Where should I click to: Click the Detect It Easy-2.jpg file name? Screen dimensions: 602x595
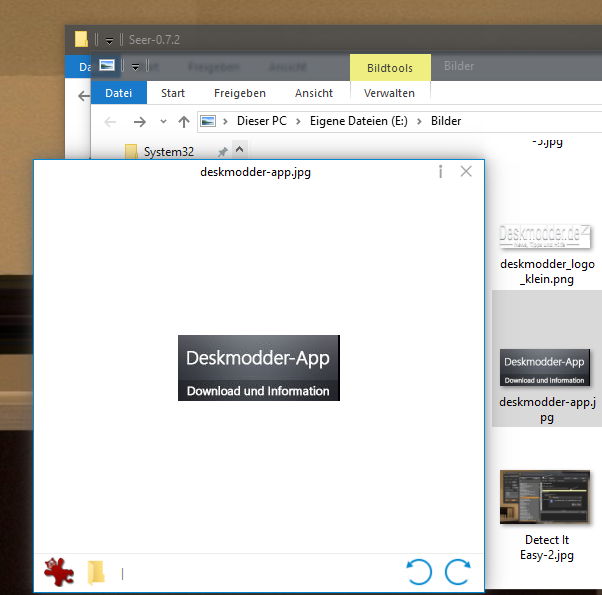547,547
